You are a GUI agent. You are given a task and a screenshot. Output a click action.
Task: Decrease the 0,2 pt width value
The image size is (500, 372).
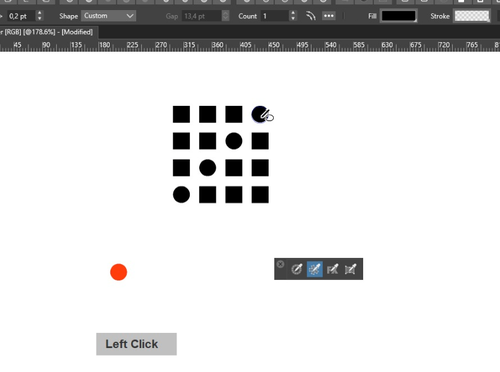(40, 19)
